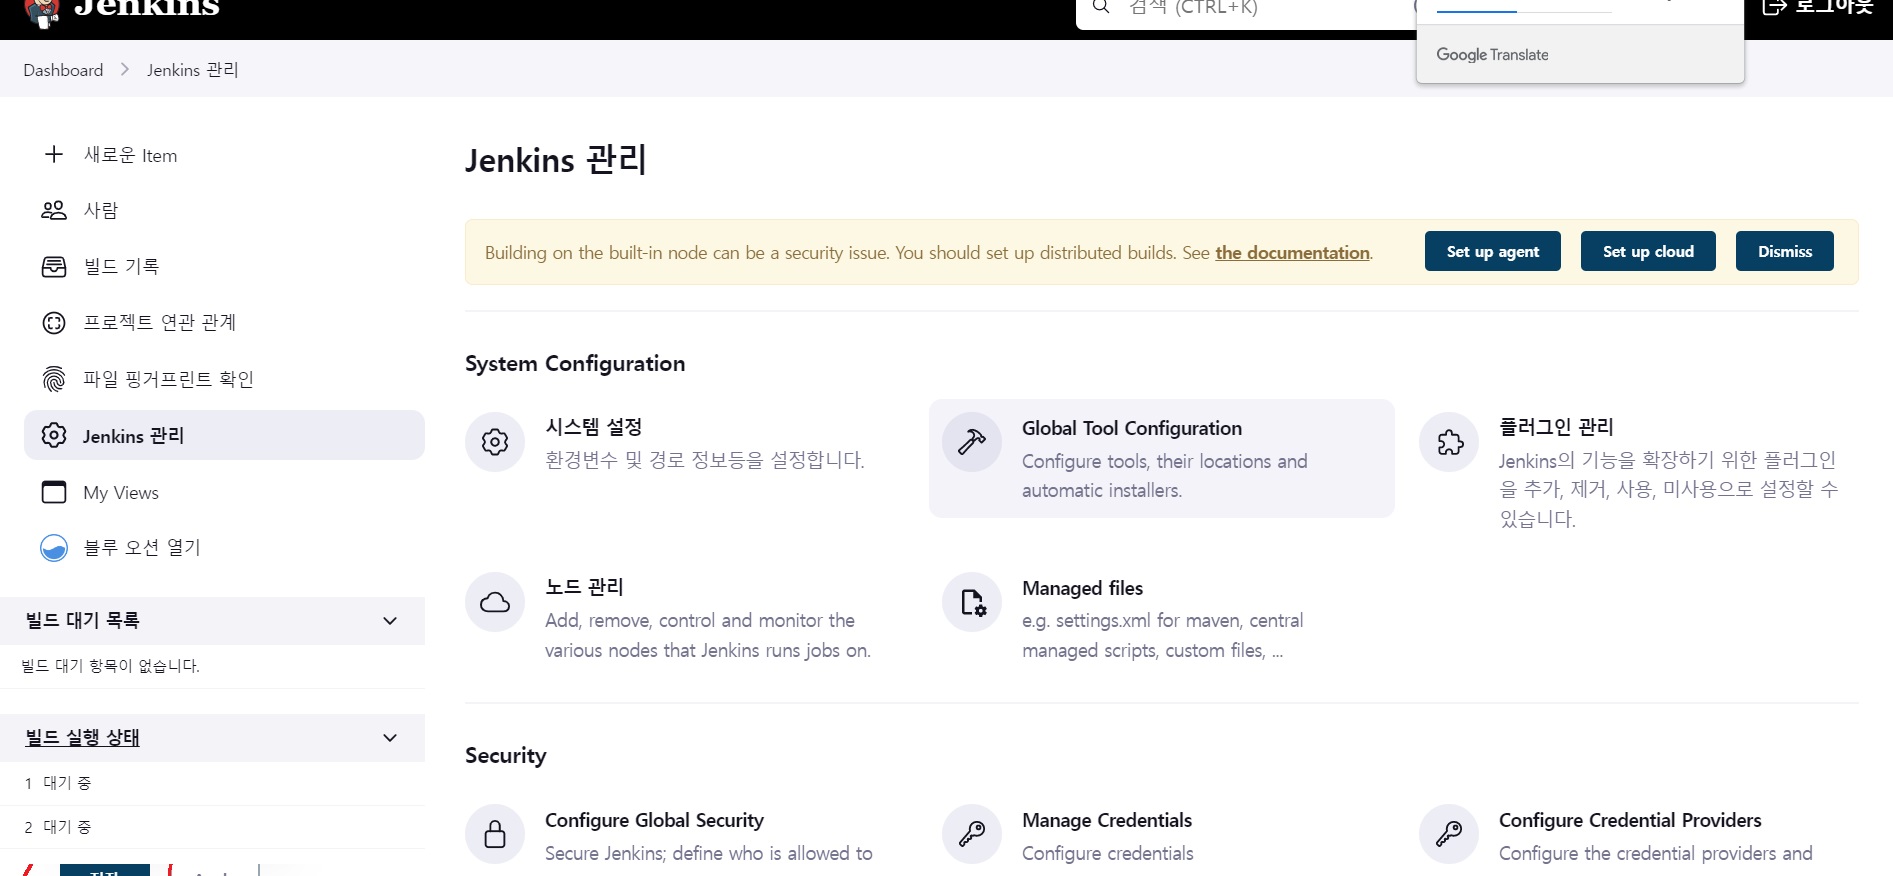The image size is (1893, 876).
Task: Click the puzzle piece icon for 플러그인 관리
Action: (x=1449, y=441)
